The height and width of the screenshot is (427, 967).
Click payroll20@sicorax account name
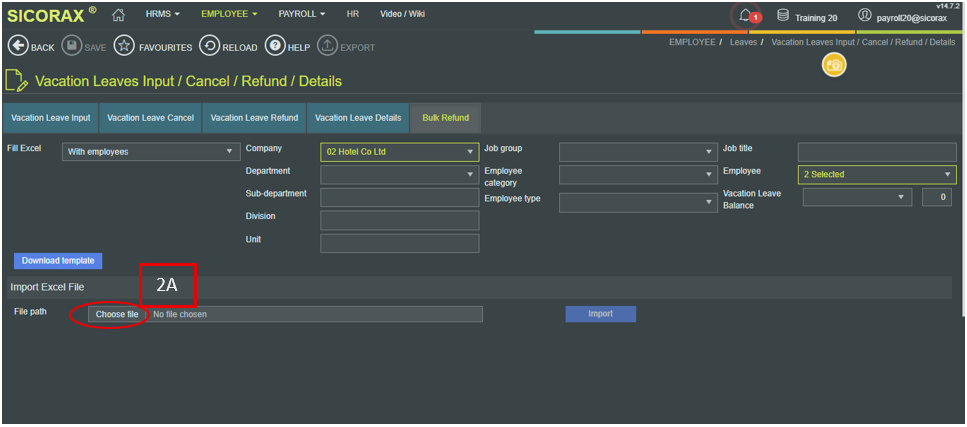(911, 18)
